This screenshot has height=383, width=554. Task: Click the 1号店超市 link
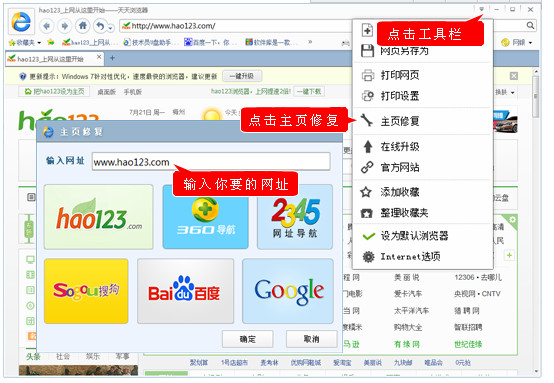coord(234,363)
